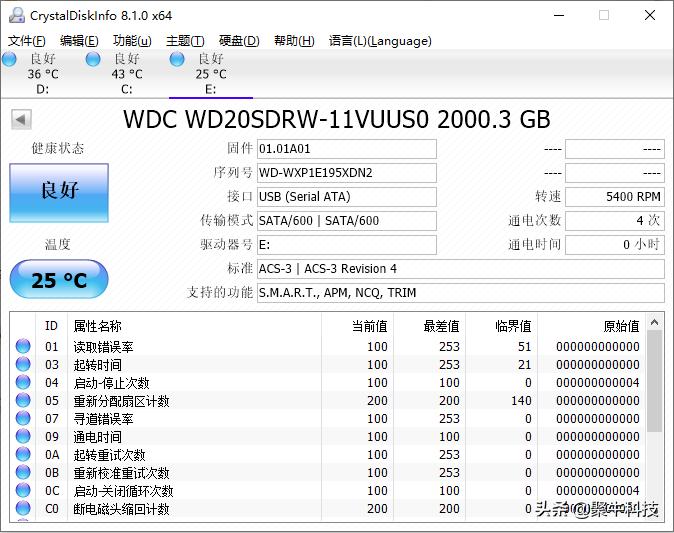
Task: Close the CrystalDiskInfo window
Action: point(650,15)
